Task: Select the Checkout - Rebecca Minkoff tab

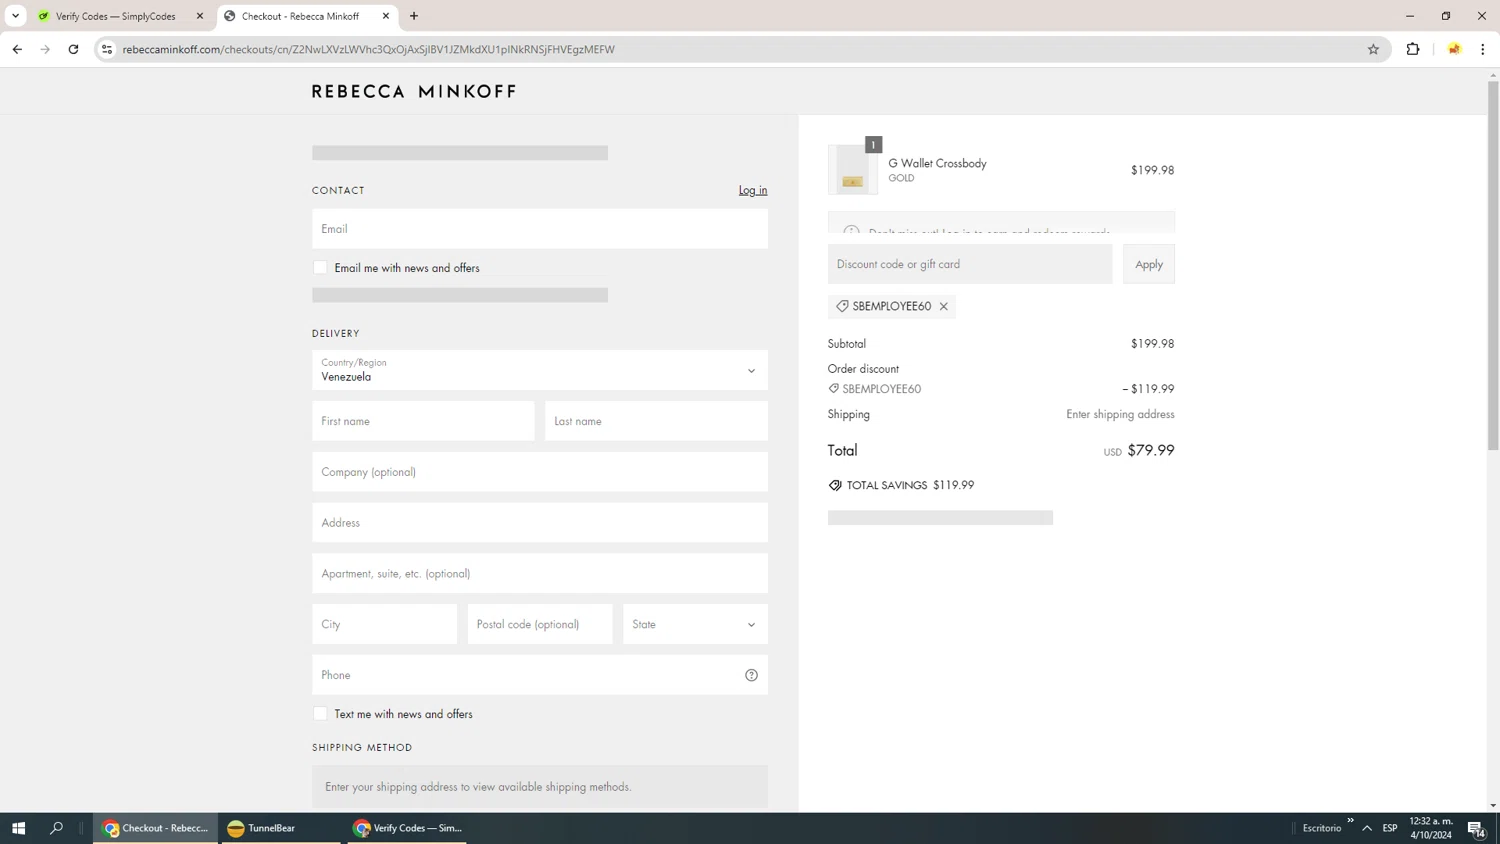Action: (x=306, y=16)
